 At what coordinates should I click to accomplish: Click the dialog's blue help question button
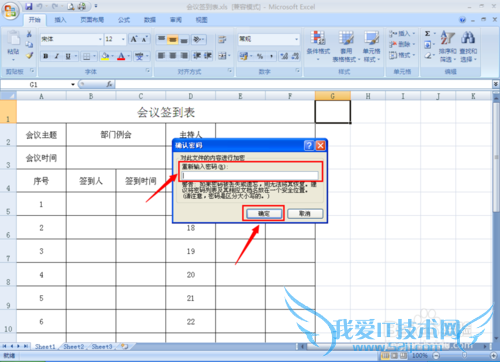click(x=309, y=145)
